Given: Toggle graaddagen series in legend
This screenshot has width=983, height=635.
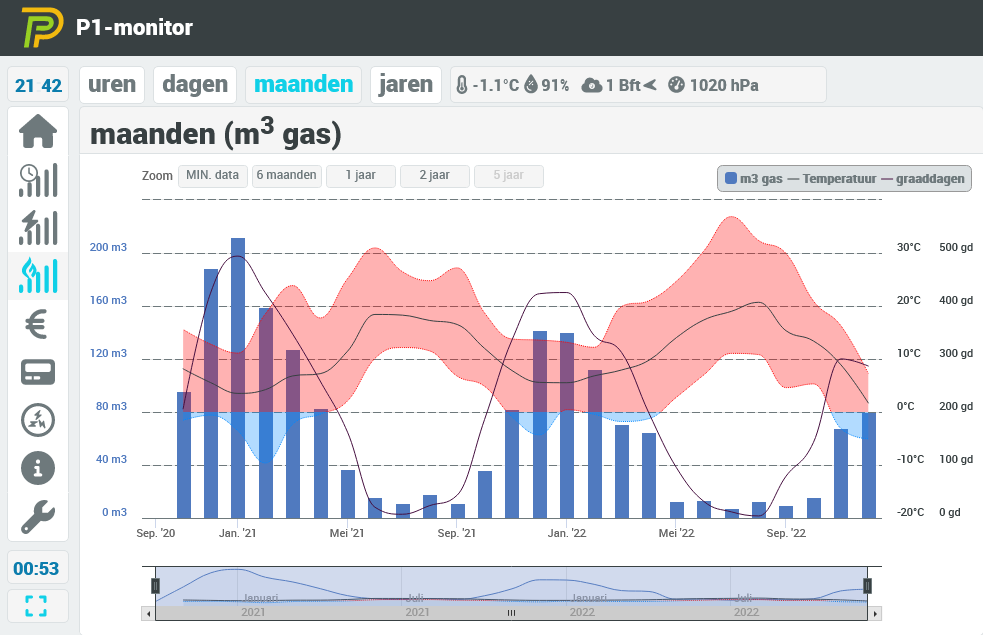Looking at the screenshot, I should click(x=923, y=179).
